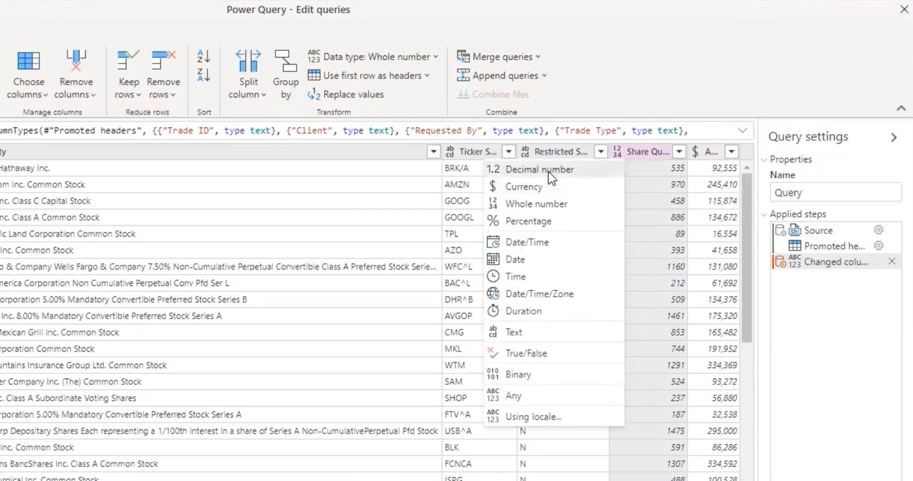
Task: Choose the Binary data type
Action: click(554, 374)
